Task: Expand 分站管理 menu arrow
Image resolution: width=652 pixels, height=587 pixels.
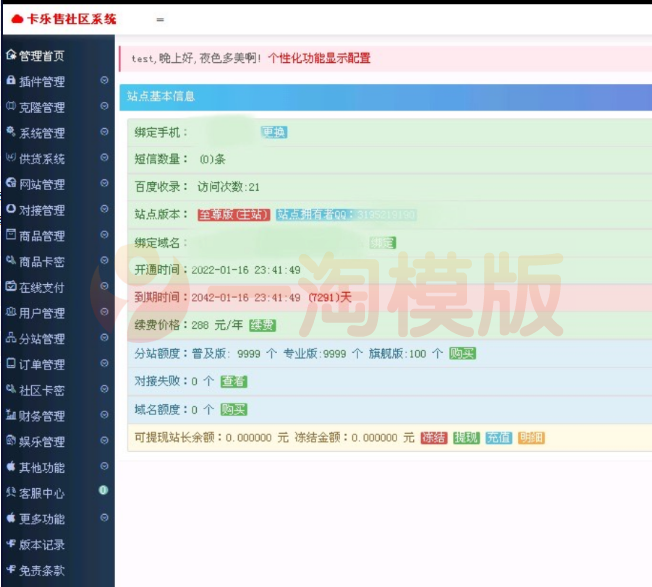Action: click(x=104, y=338)
